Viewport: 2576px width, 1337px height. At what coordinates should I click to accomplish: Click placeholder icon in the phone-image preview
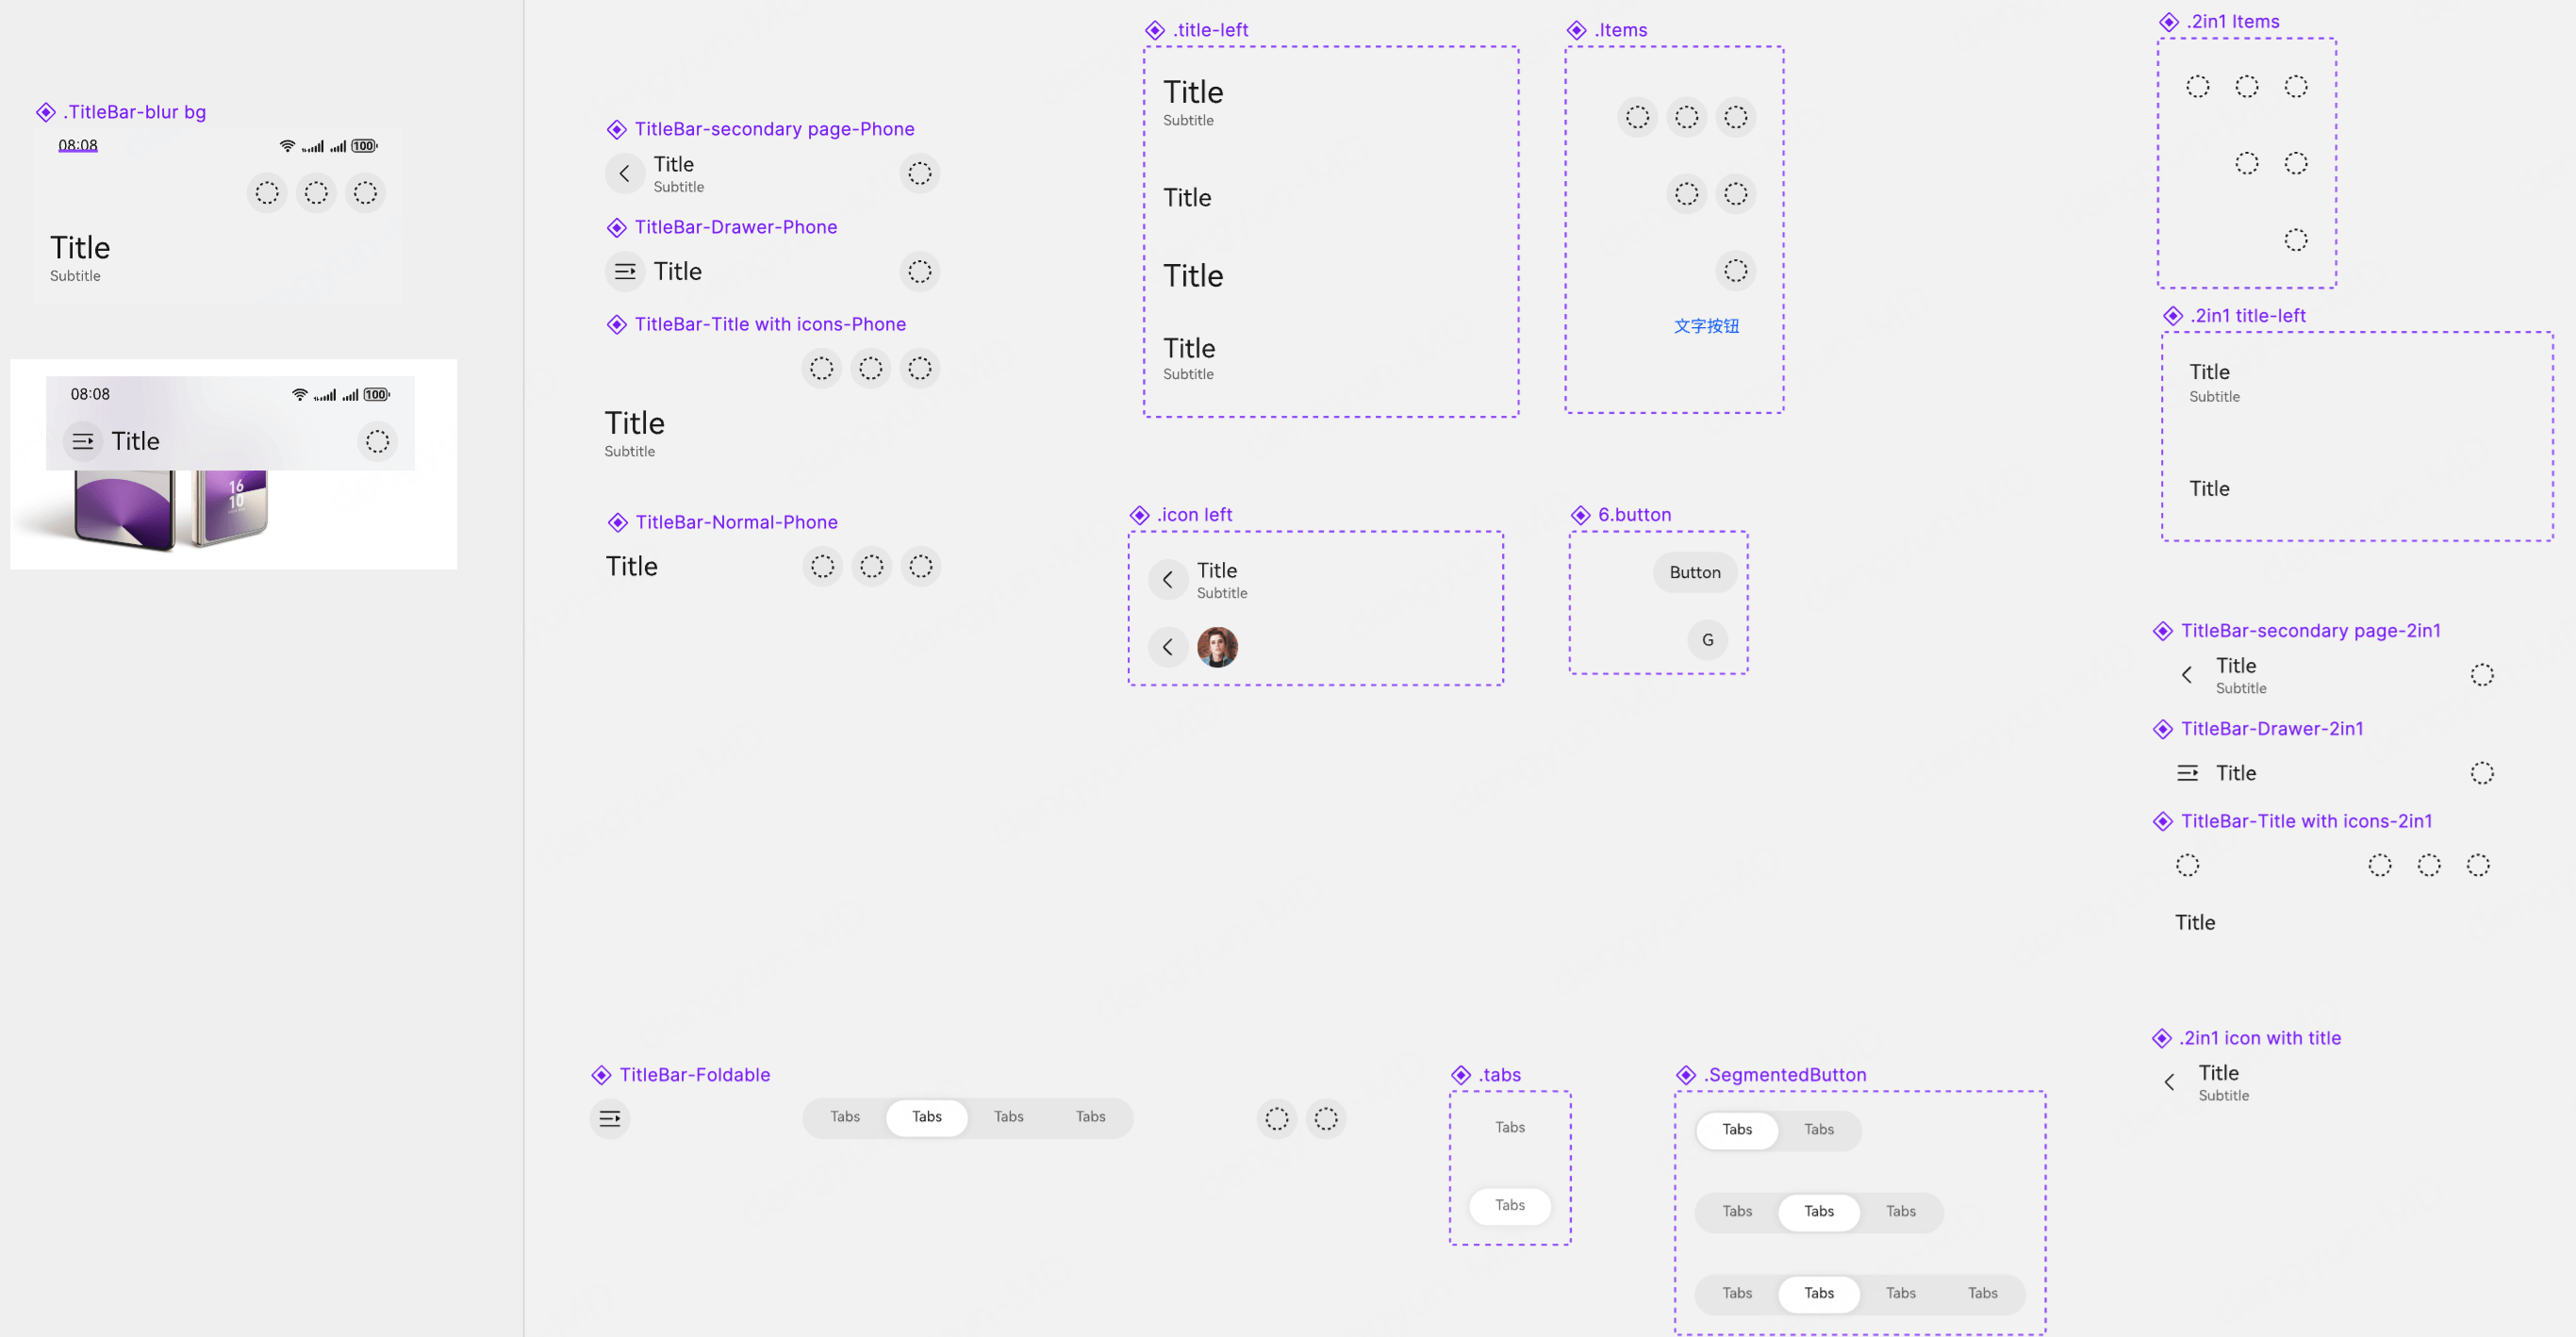(377, 442)
